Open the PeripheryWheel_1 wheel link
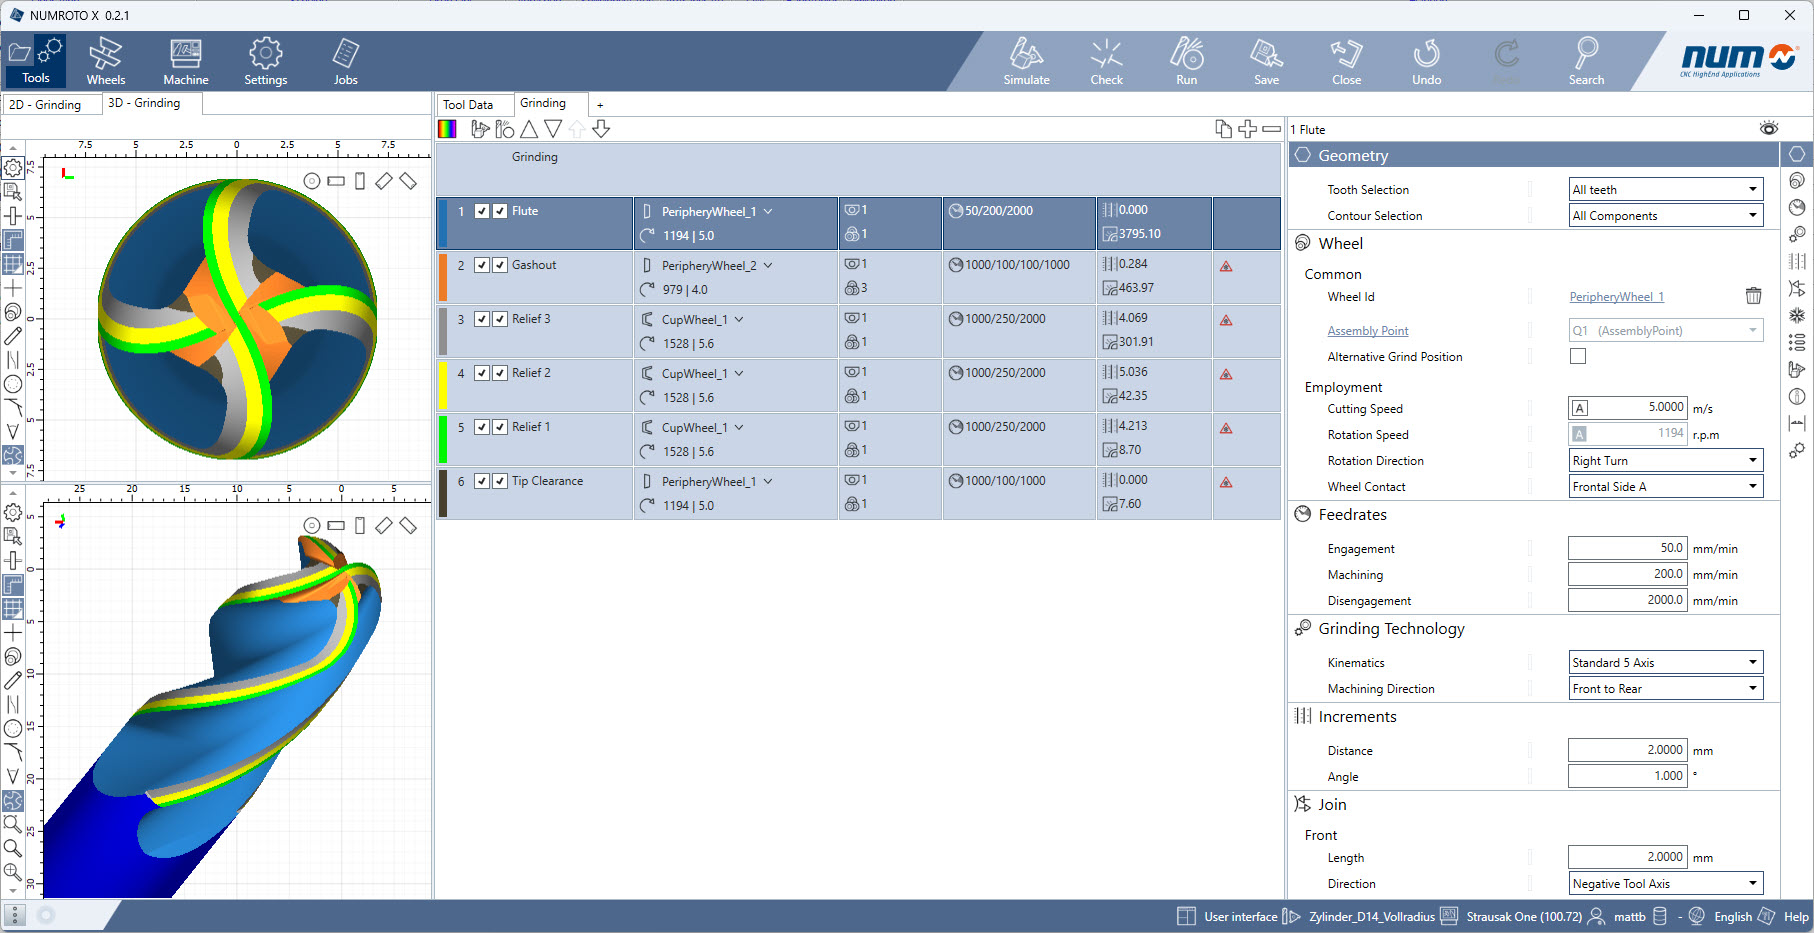 pyautogui.click(x=1616, y=297)
